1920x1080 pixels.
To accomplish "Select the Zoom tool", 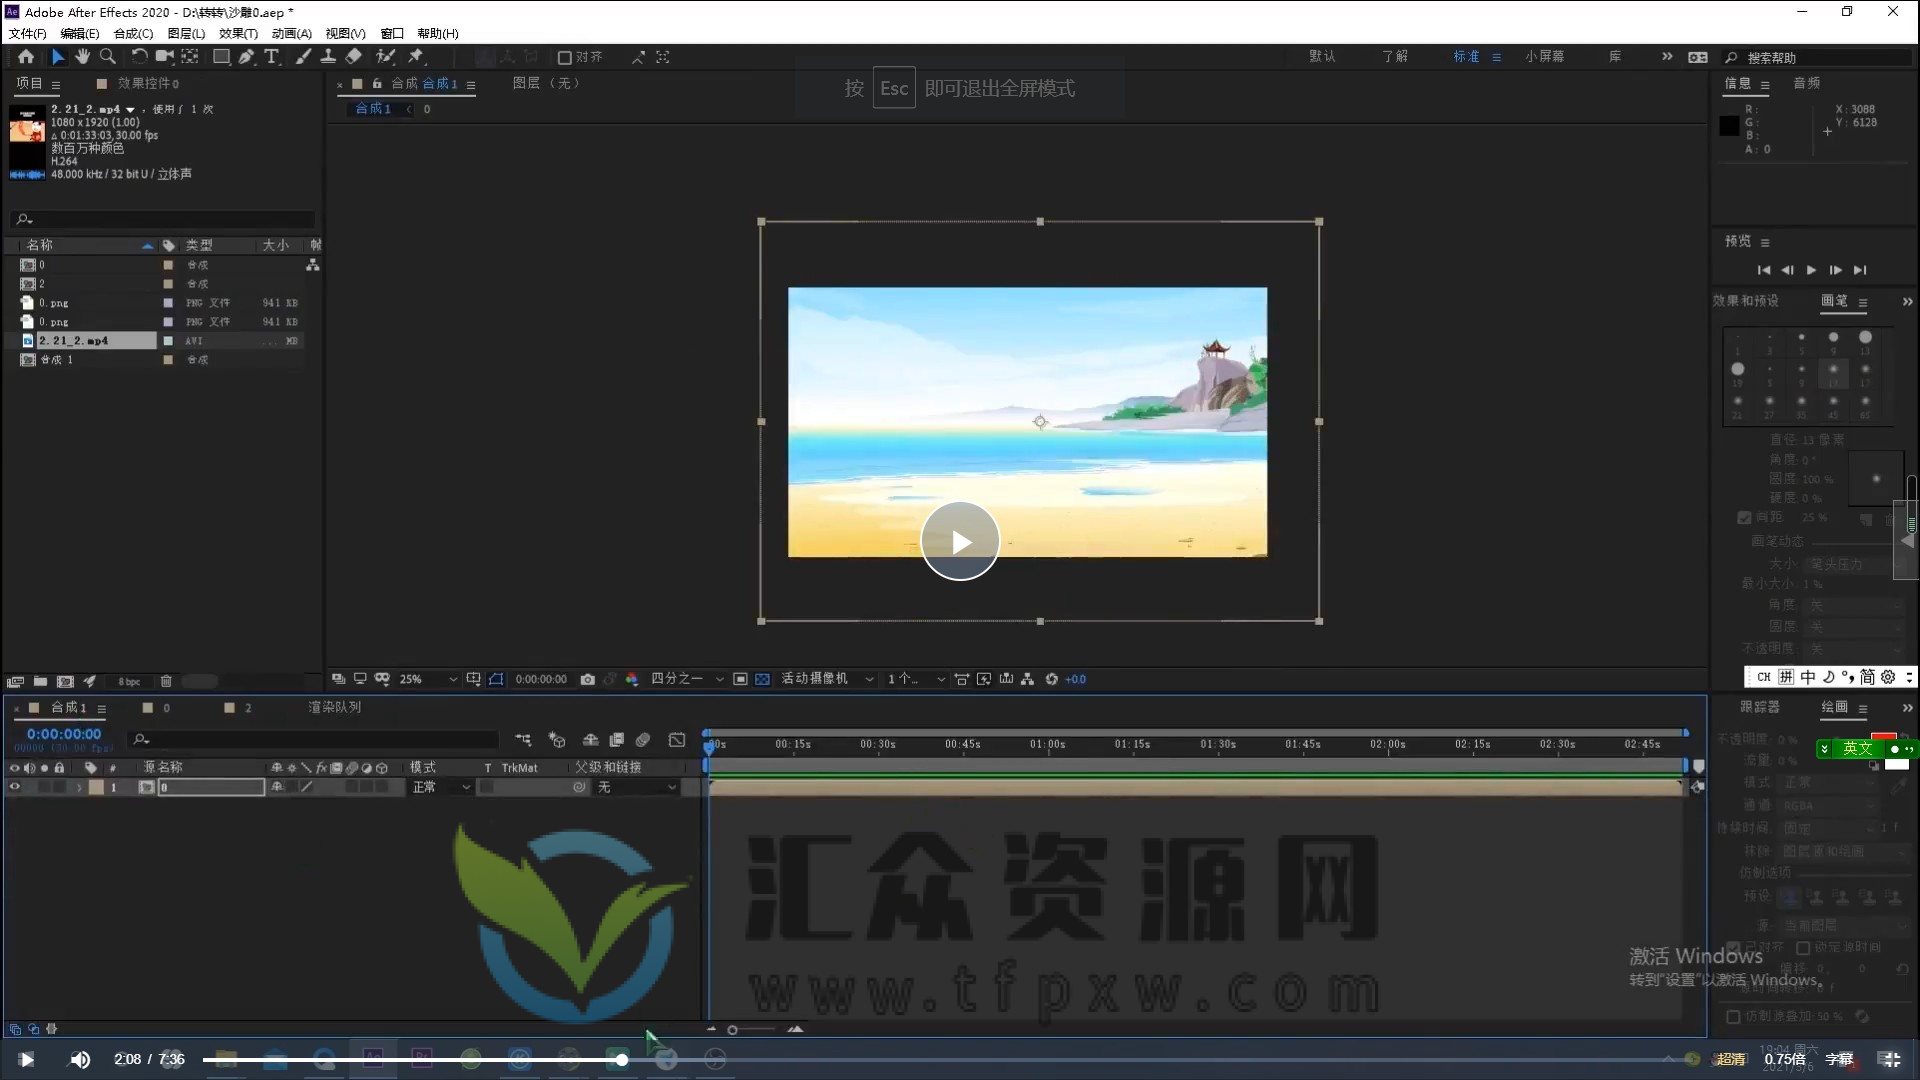I will click(x=108, y=57).
